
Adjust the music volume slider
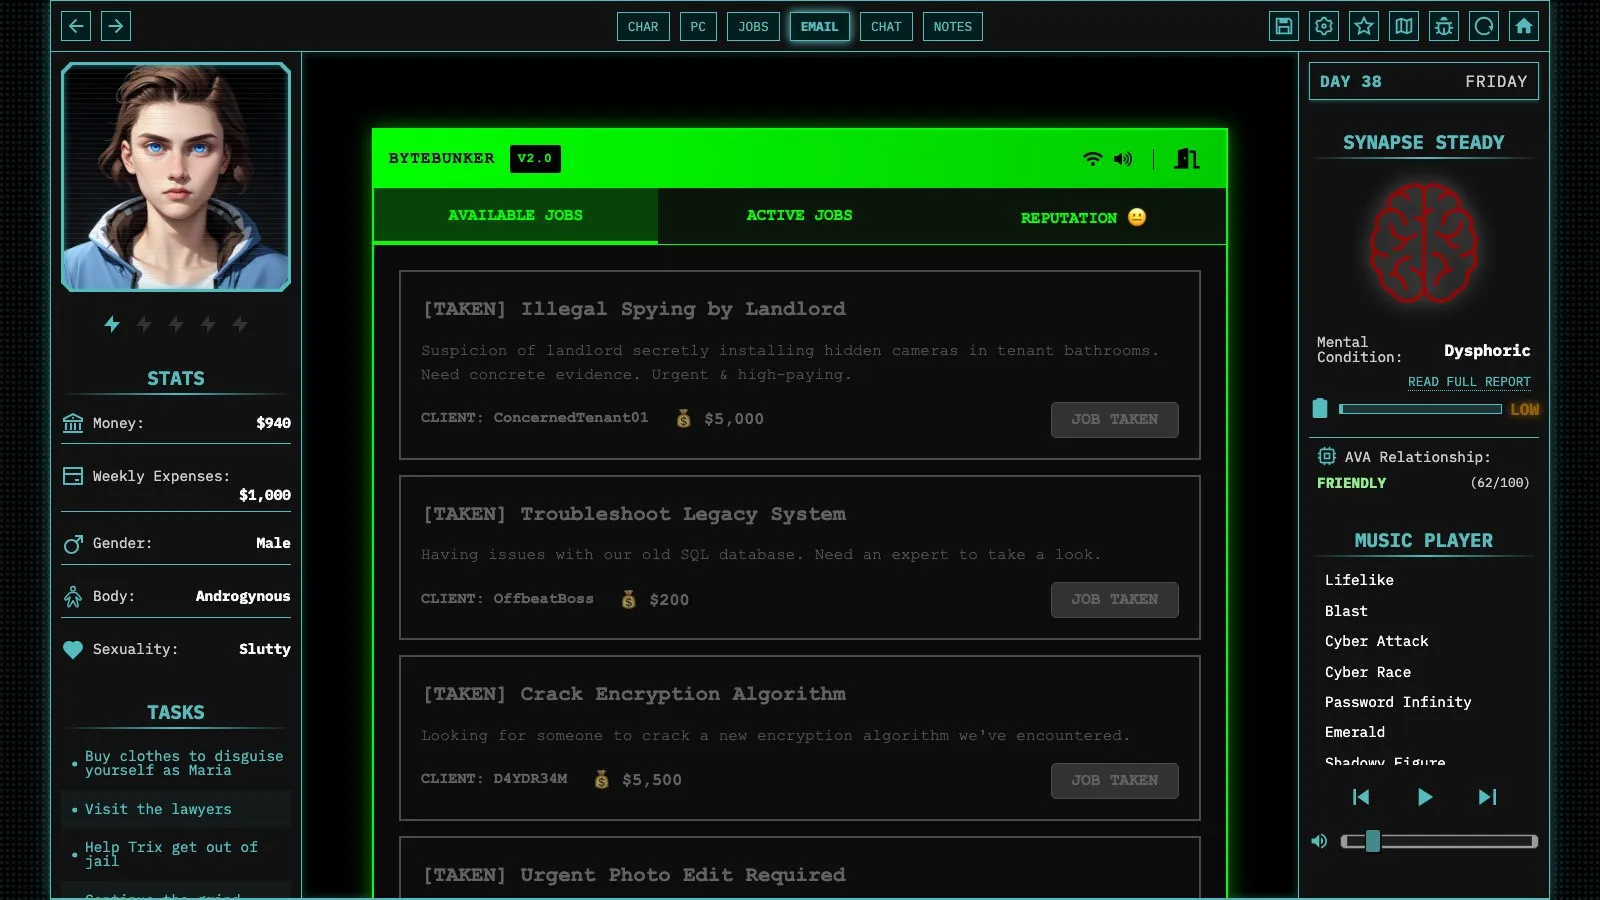point(1439,841)
